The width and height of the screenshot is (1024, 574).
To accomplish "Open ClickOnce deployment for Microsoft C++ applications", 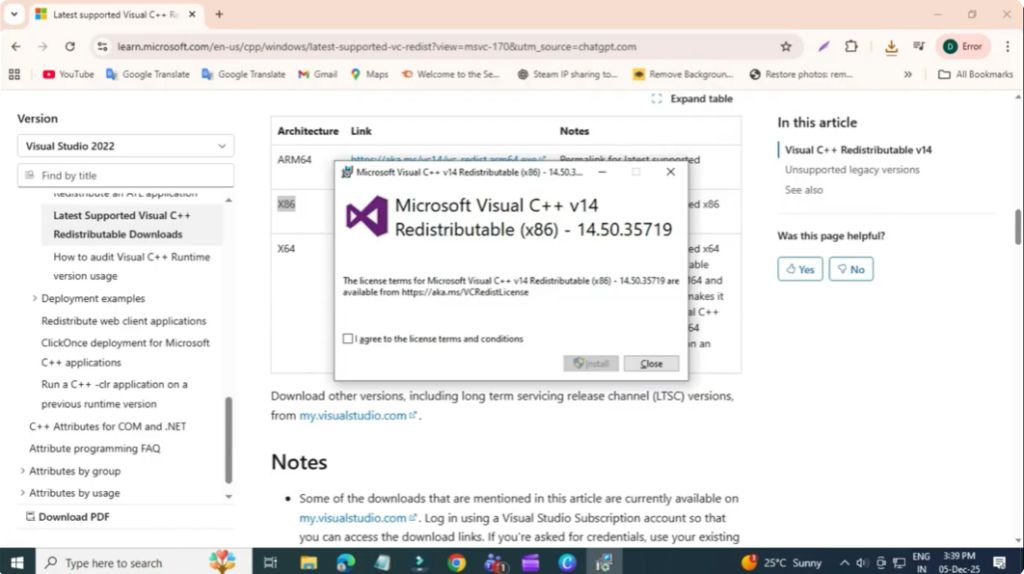I will (125, 353).
